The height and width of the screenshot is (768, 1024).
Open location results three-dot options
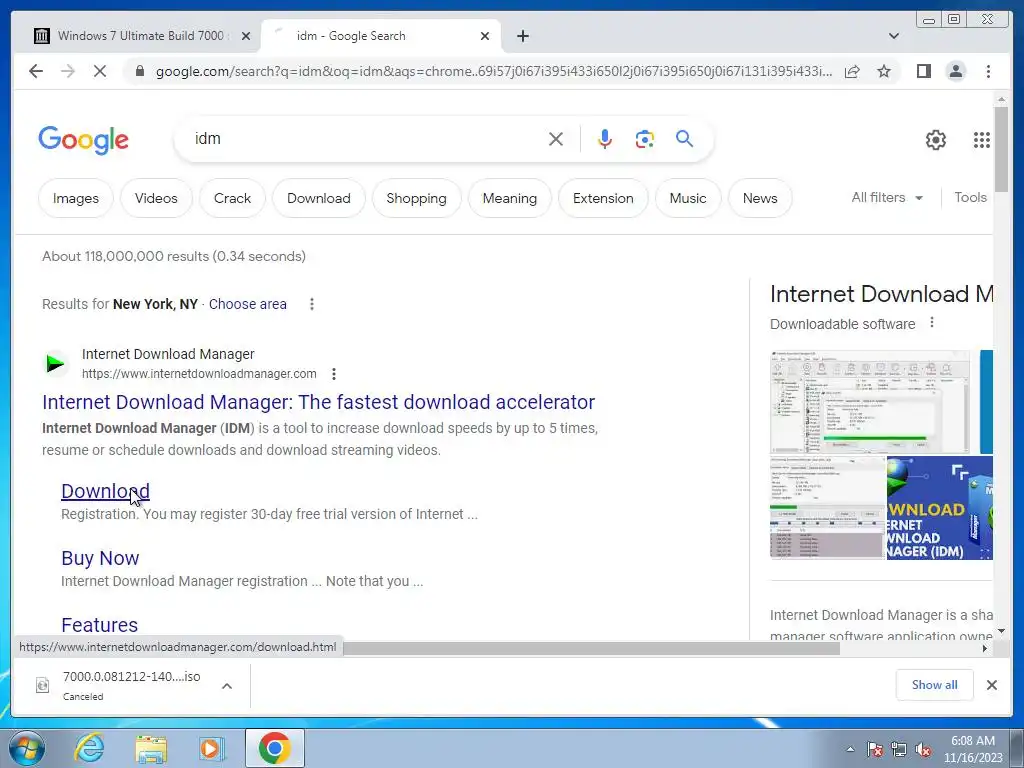312,304
